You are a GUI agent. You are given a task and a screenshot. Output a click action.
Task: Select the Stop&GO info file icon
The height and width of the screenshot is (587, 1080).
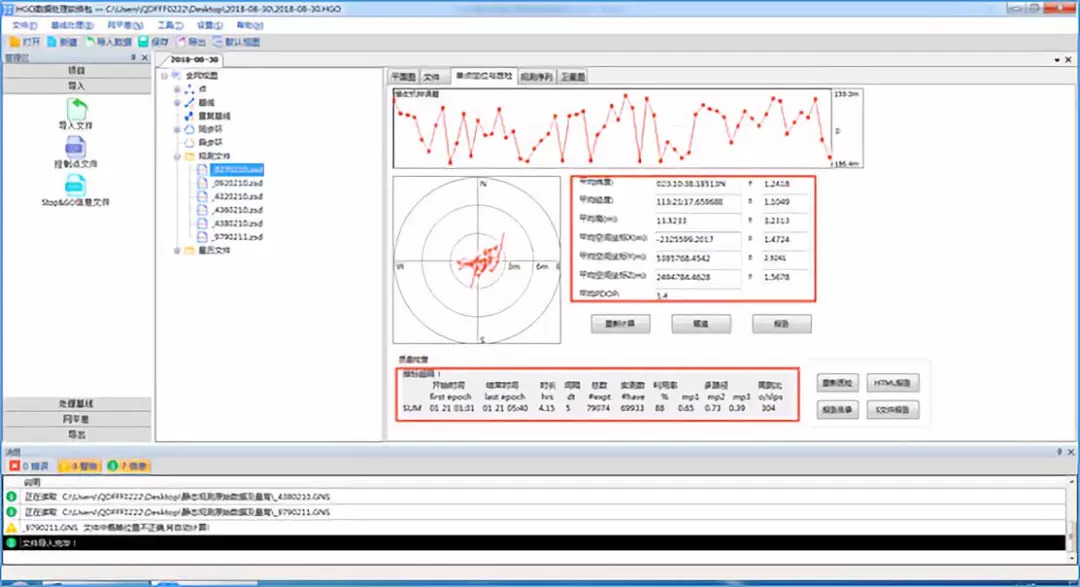coord(76,185)
